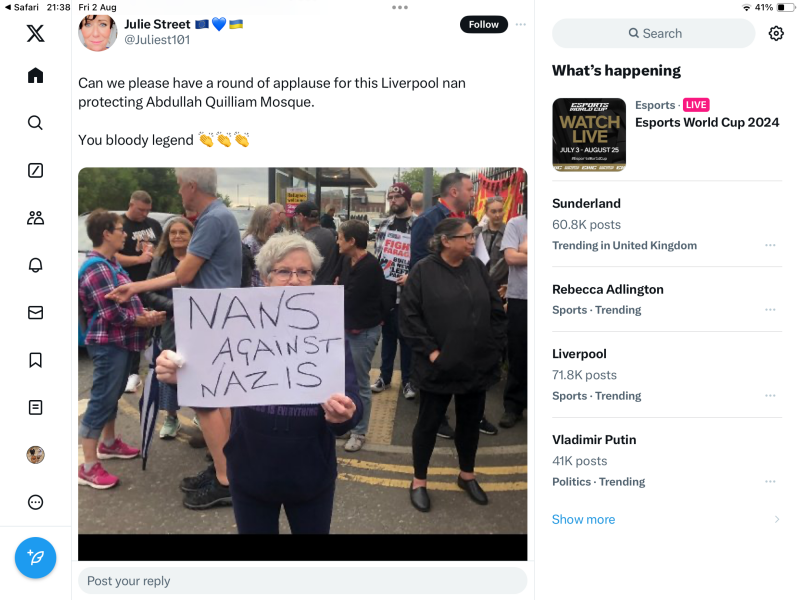Open the Messages envelope icon

click(35, 312)
